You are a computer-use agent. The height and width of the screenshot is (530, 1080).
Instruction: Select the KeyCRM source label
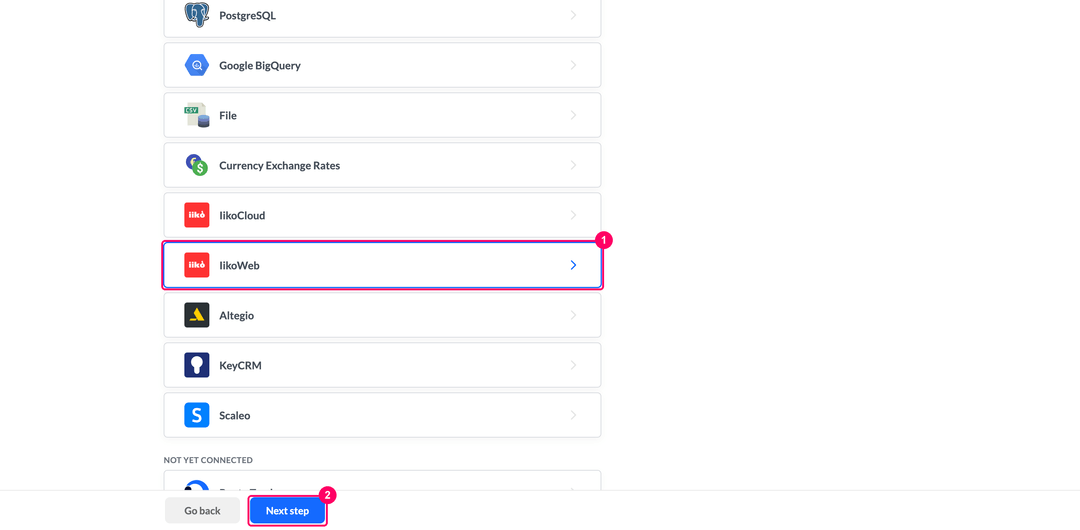tap(240, 365)
